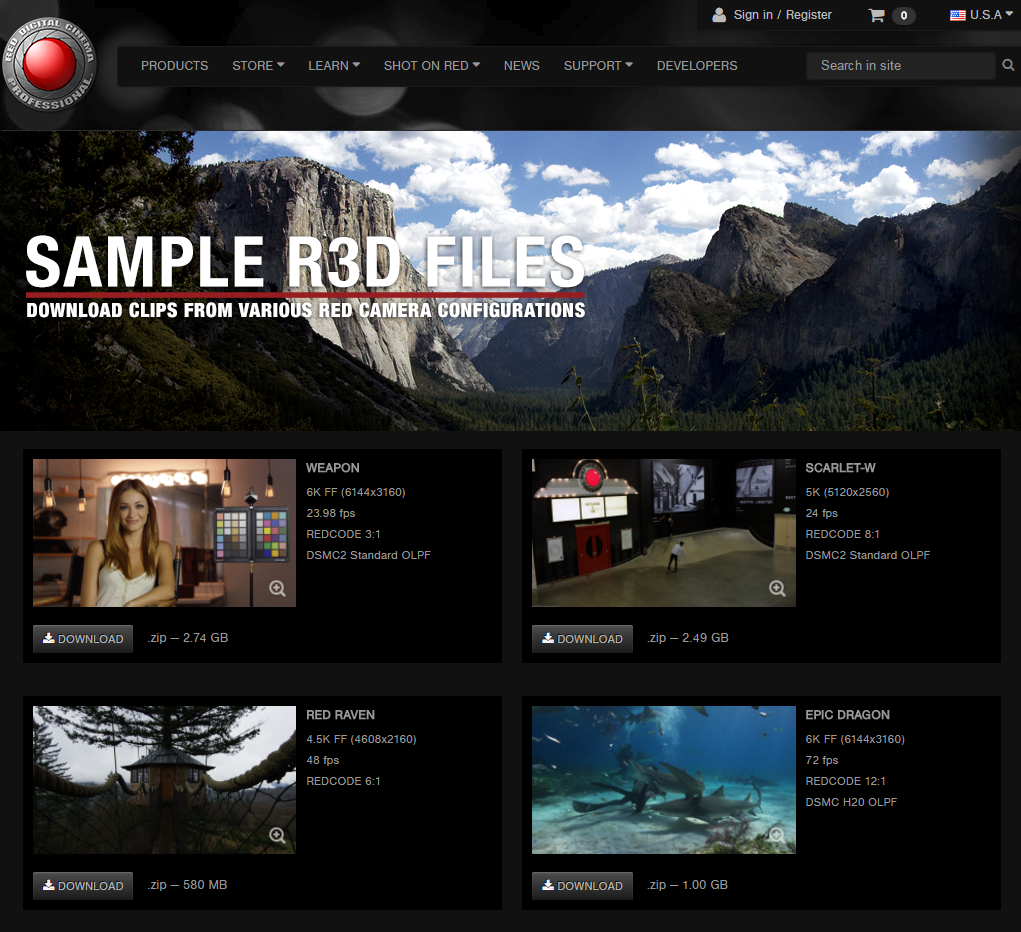1021x932 pixels.
Task: Zoom the WEAPON sample thumbnail
Action: (x=277, y=589)
